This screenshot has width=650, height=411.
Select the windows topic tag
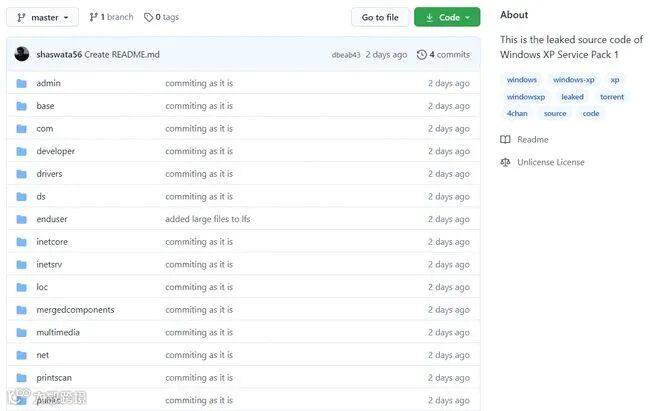(521, 80)
